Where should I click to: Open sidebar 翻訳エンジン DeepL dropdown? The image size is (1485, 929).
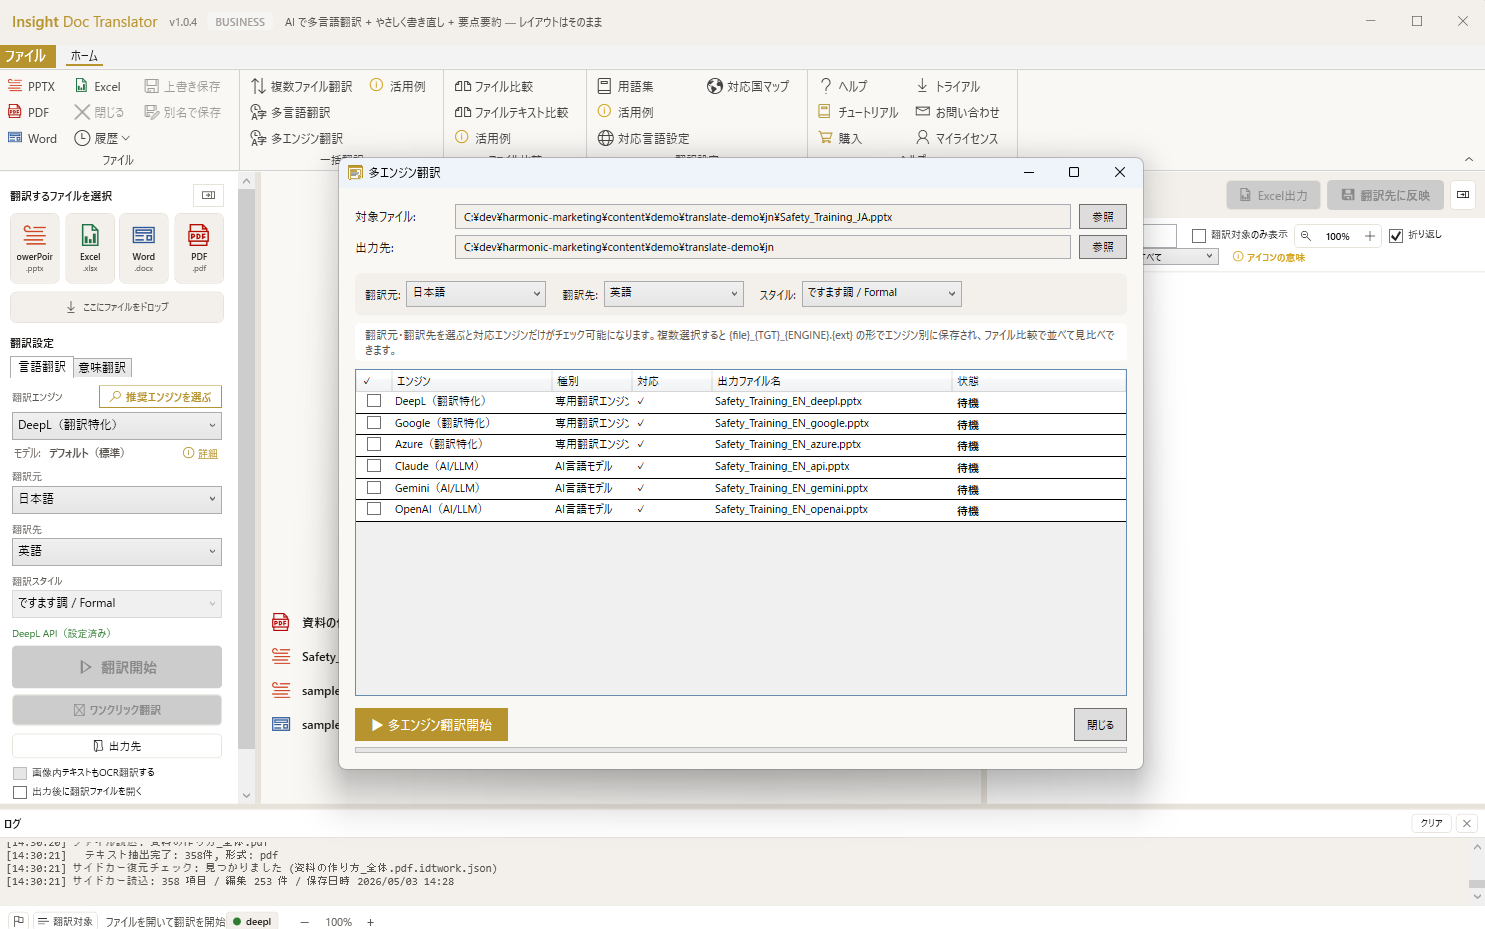pyautogui.click(x=117, y=425)
